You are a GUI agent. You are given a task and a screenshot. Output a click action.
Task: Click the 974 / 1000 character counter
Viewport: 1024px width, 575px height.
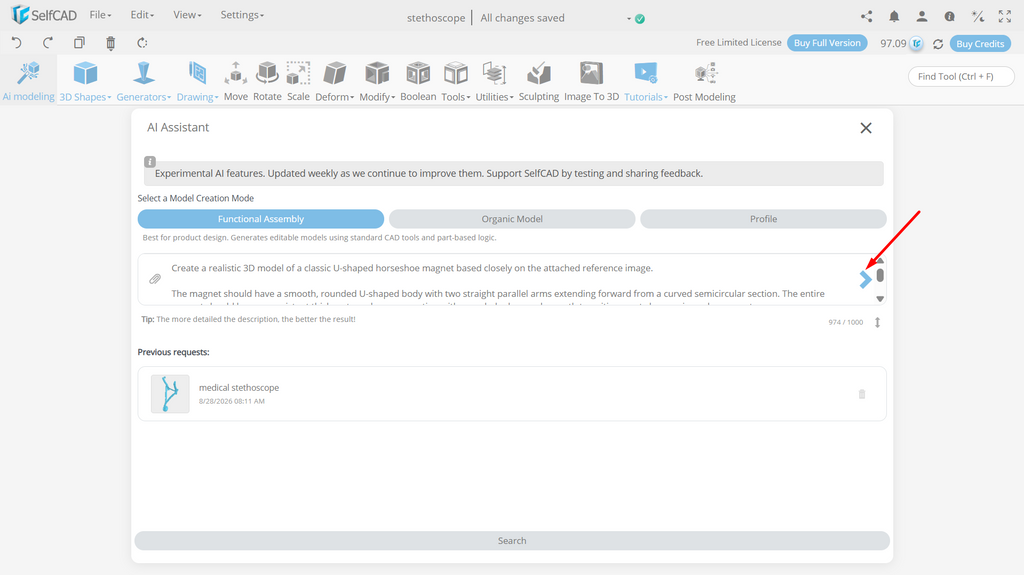pos(846,322)
